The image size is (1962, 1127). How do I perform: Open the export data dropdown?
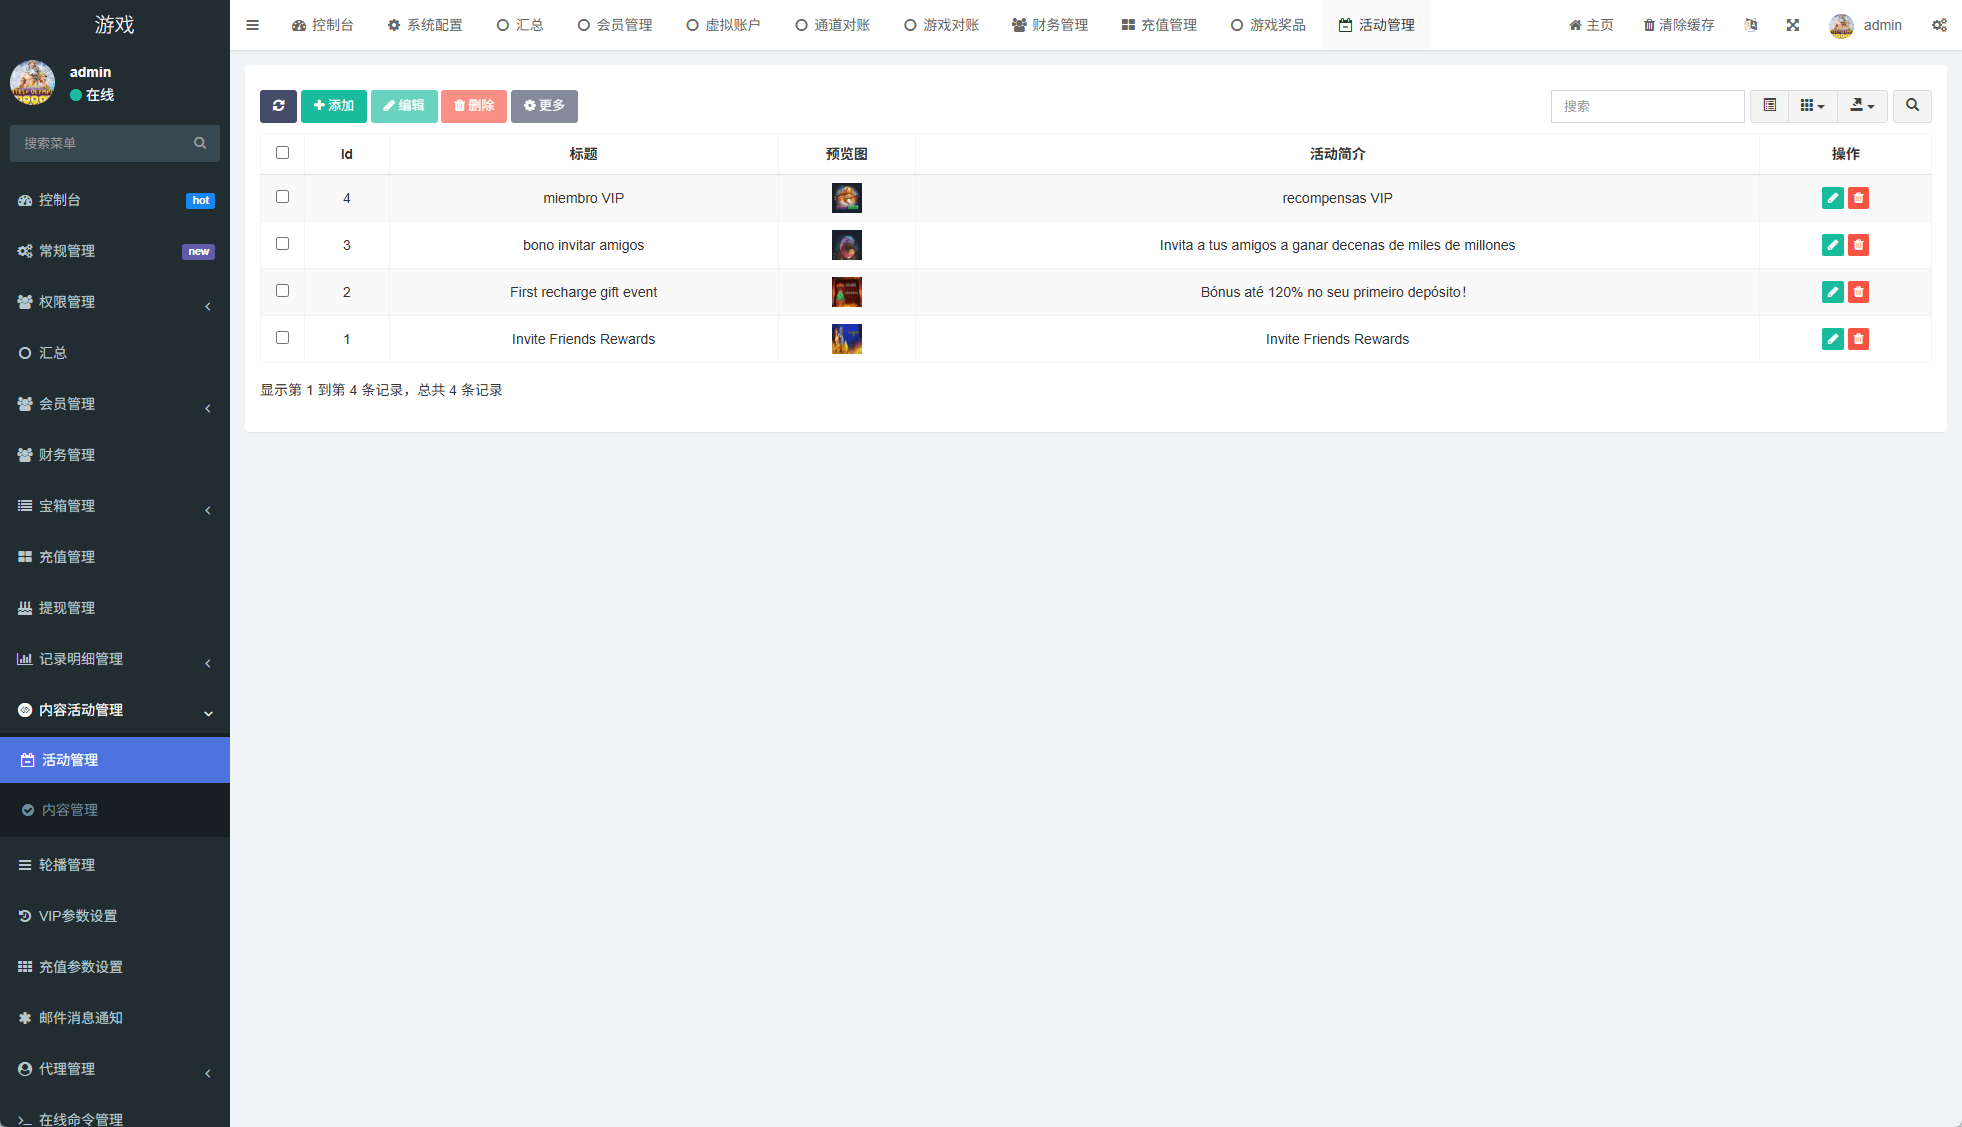coord(1861,106)
